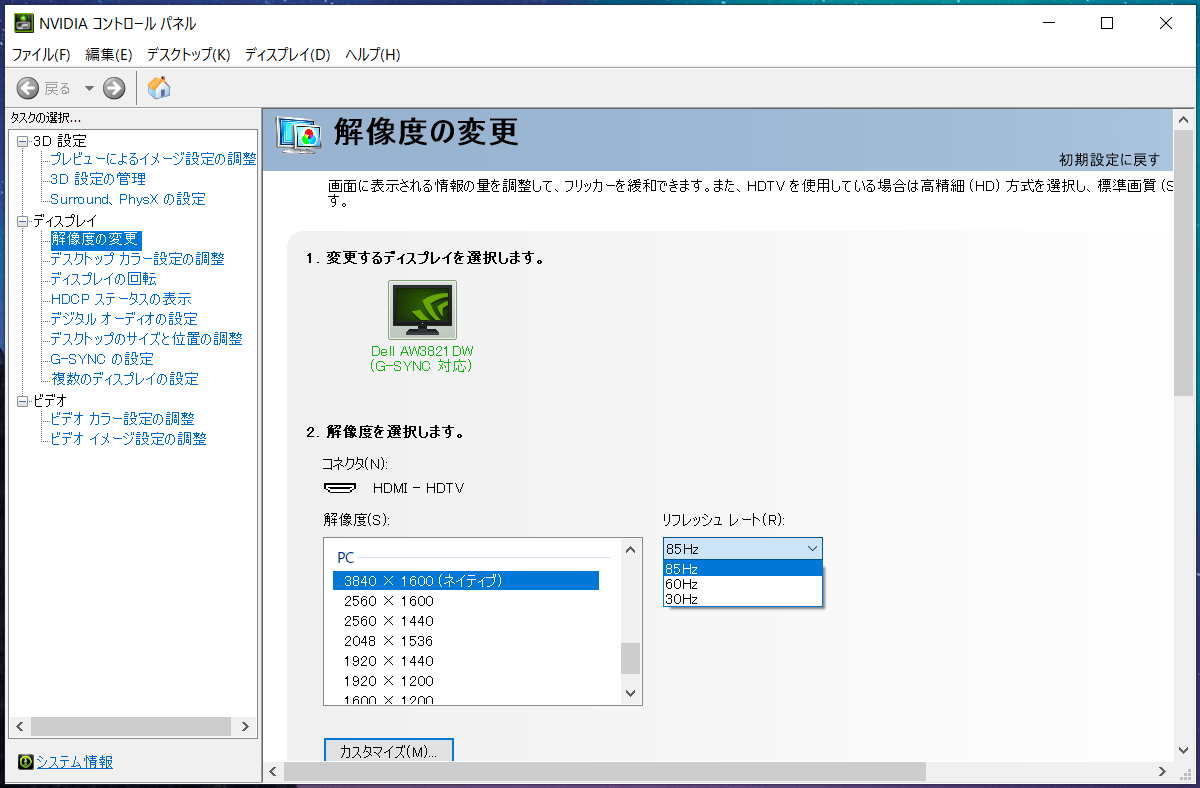
Task: Select the Dell AW3821DW monitor icon
Action: (422, 310)
